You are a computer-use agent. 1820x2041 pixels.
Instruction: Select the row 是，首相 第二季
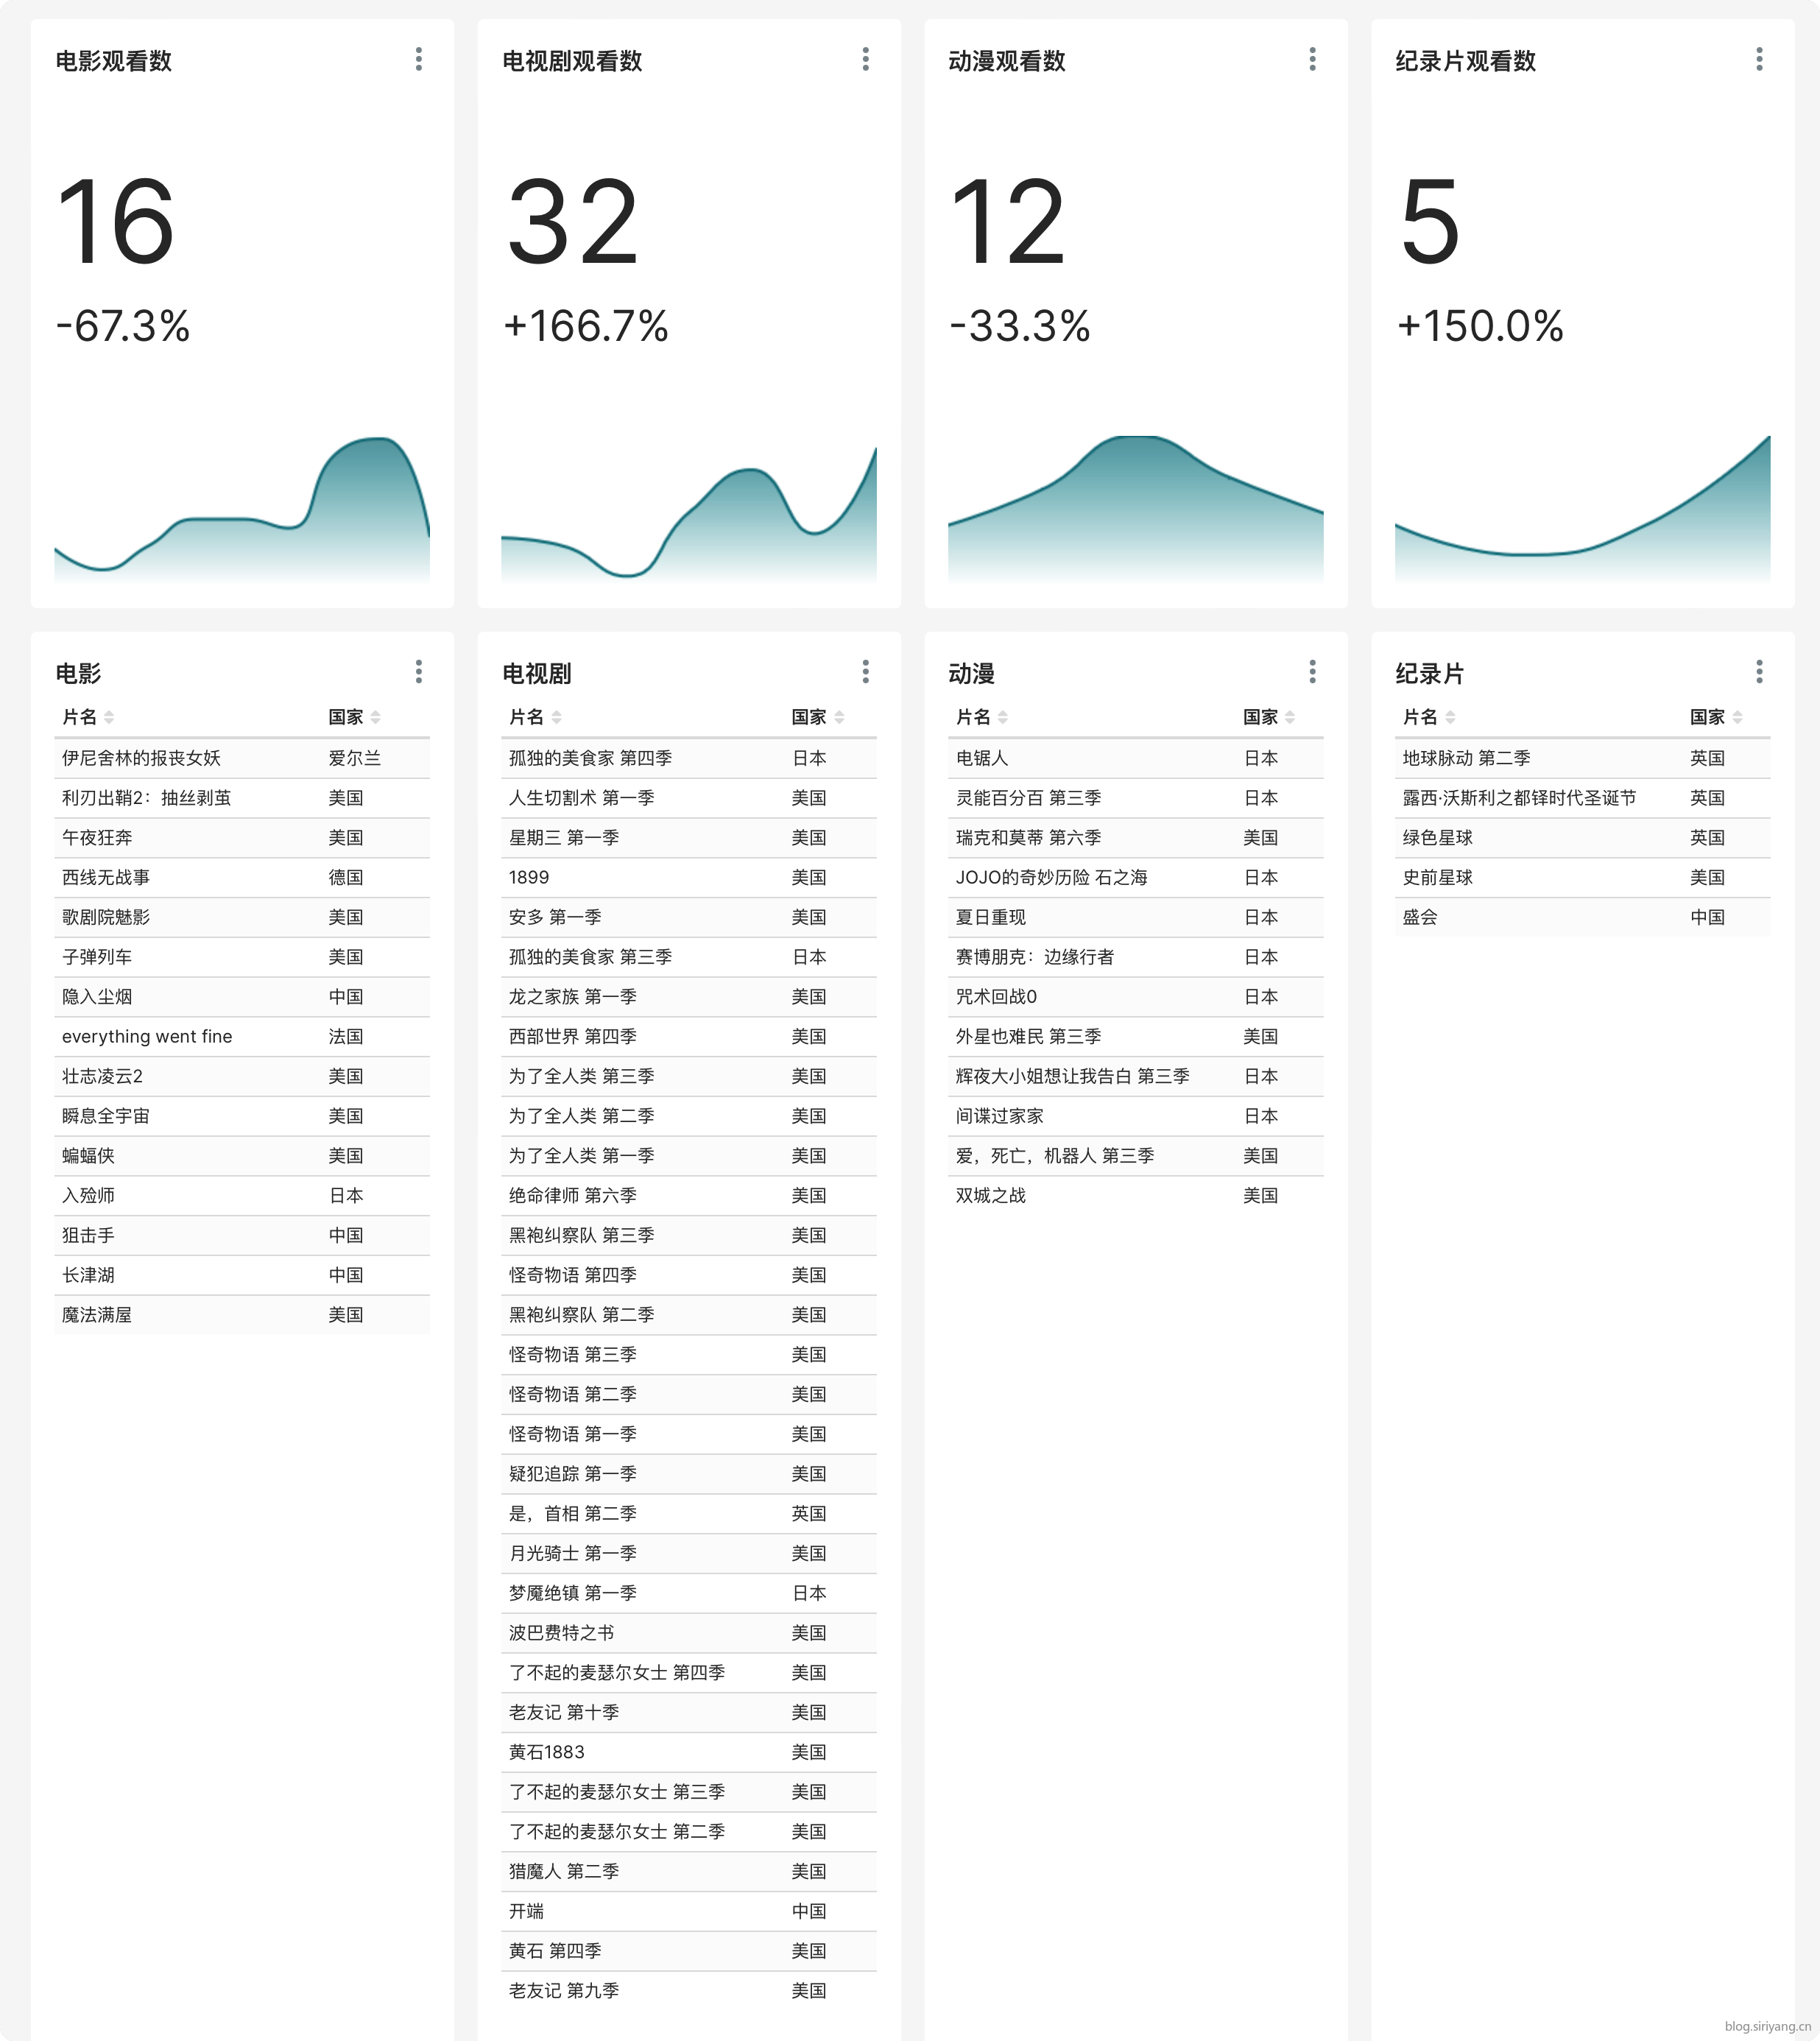pos(689,1513)
